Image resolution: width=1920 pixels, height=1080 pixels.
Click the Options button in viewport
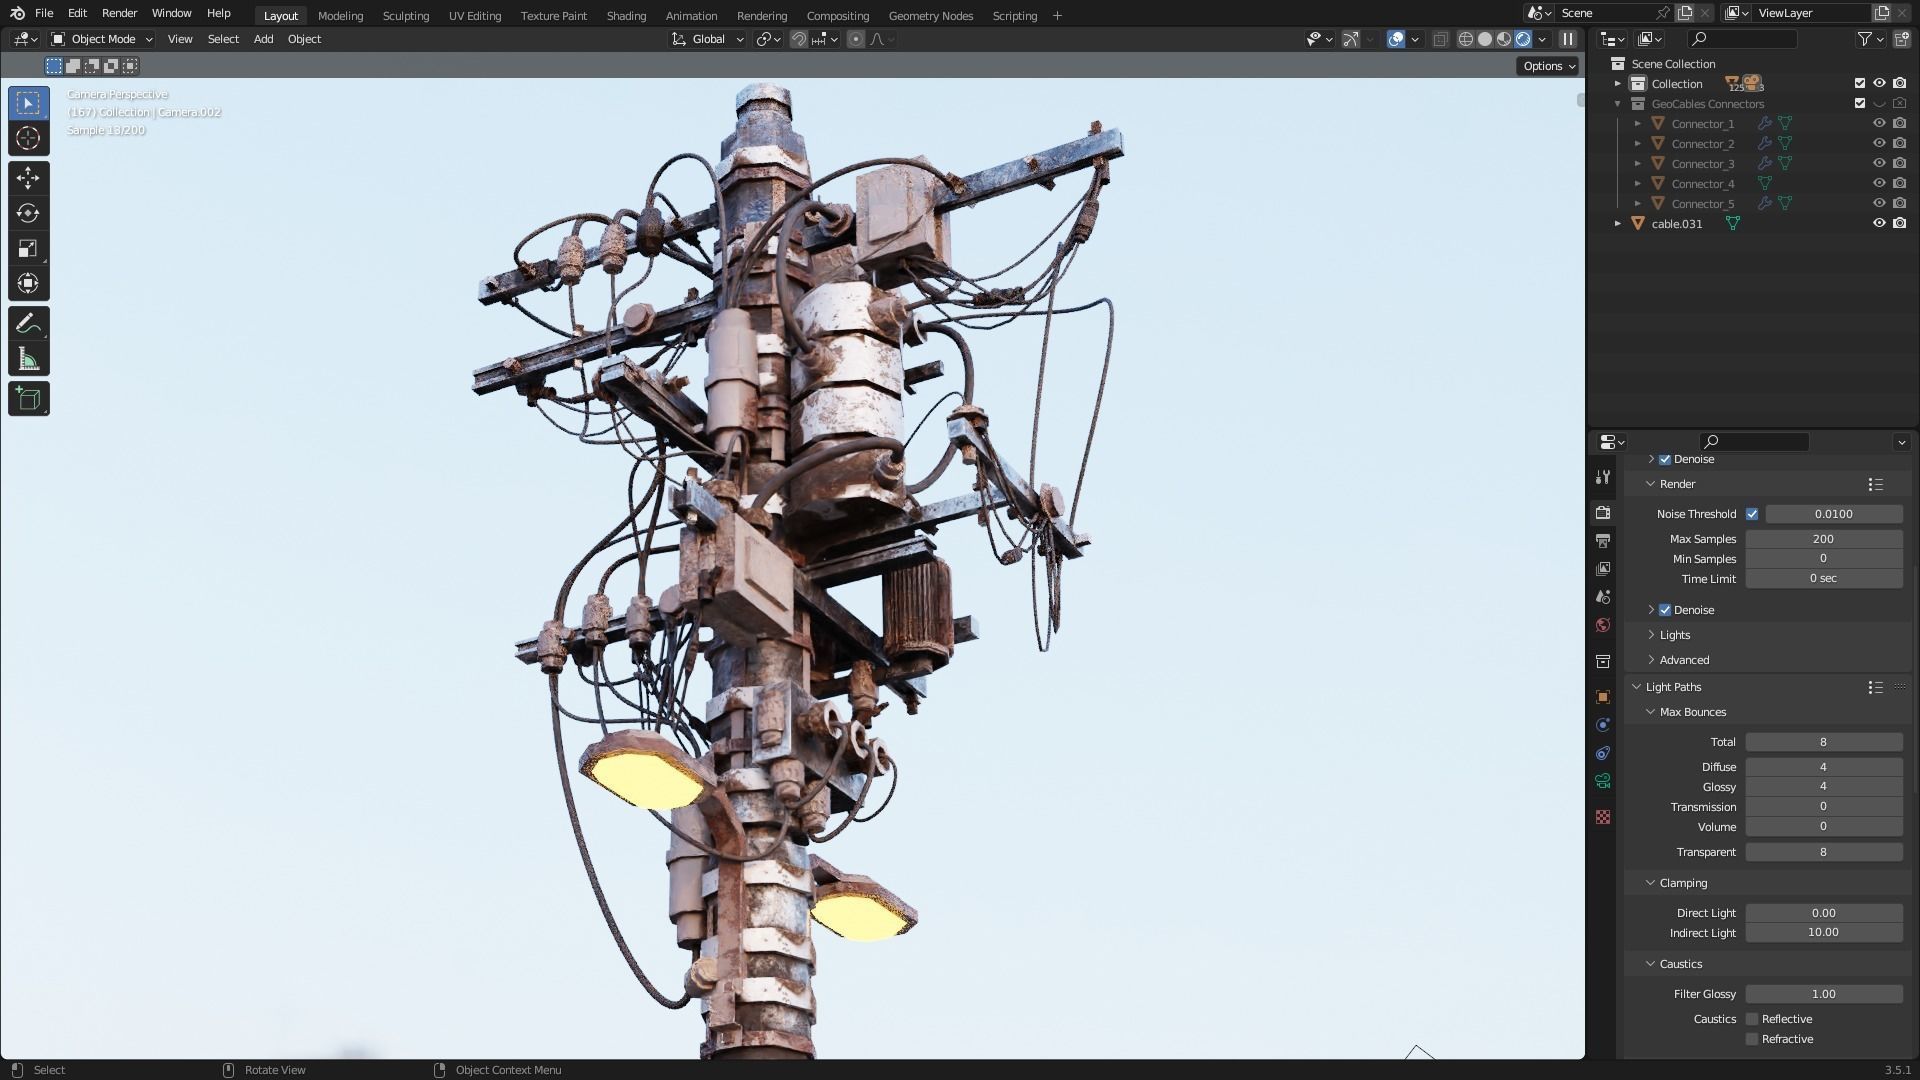(x=1548, y=66)
